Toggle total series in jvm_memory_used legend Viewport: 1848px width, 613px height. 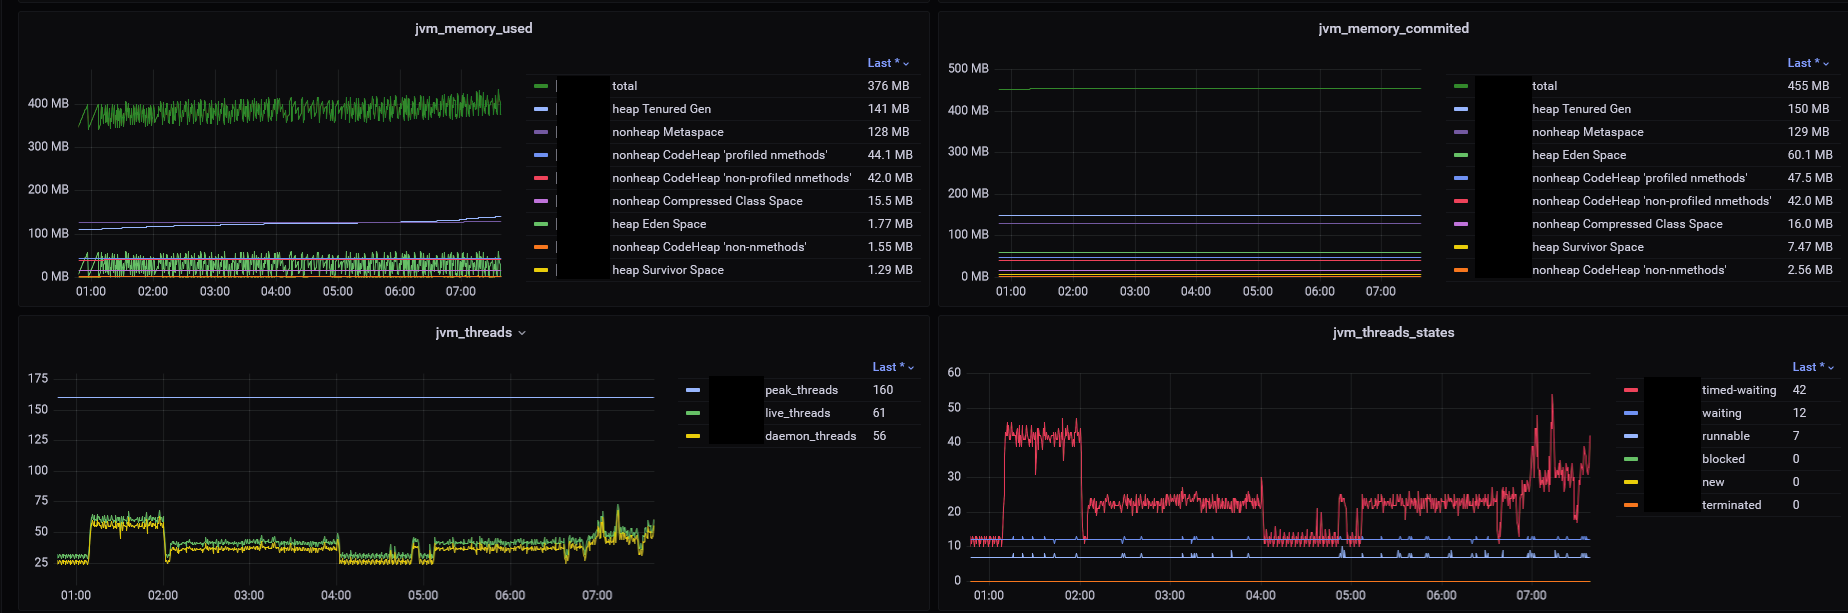click(x=625, y=86)
